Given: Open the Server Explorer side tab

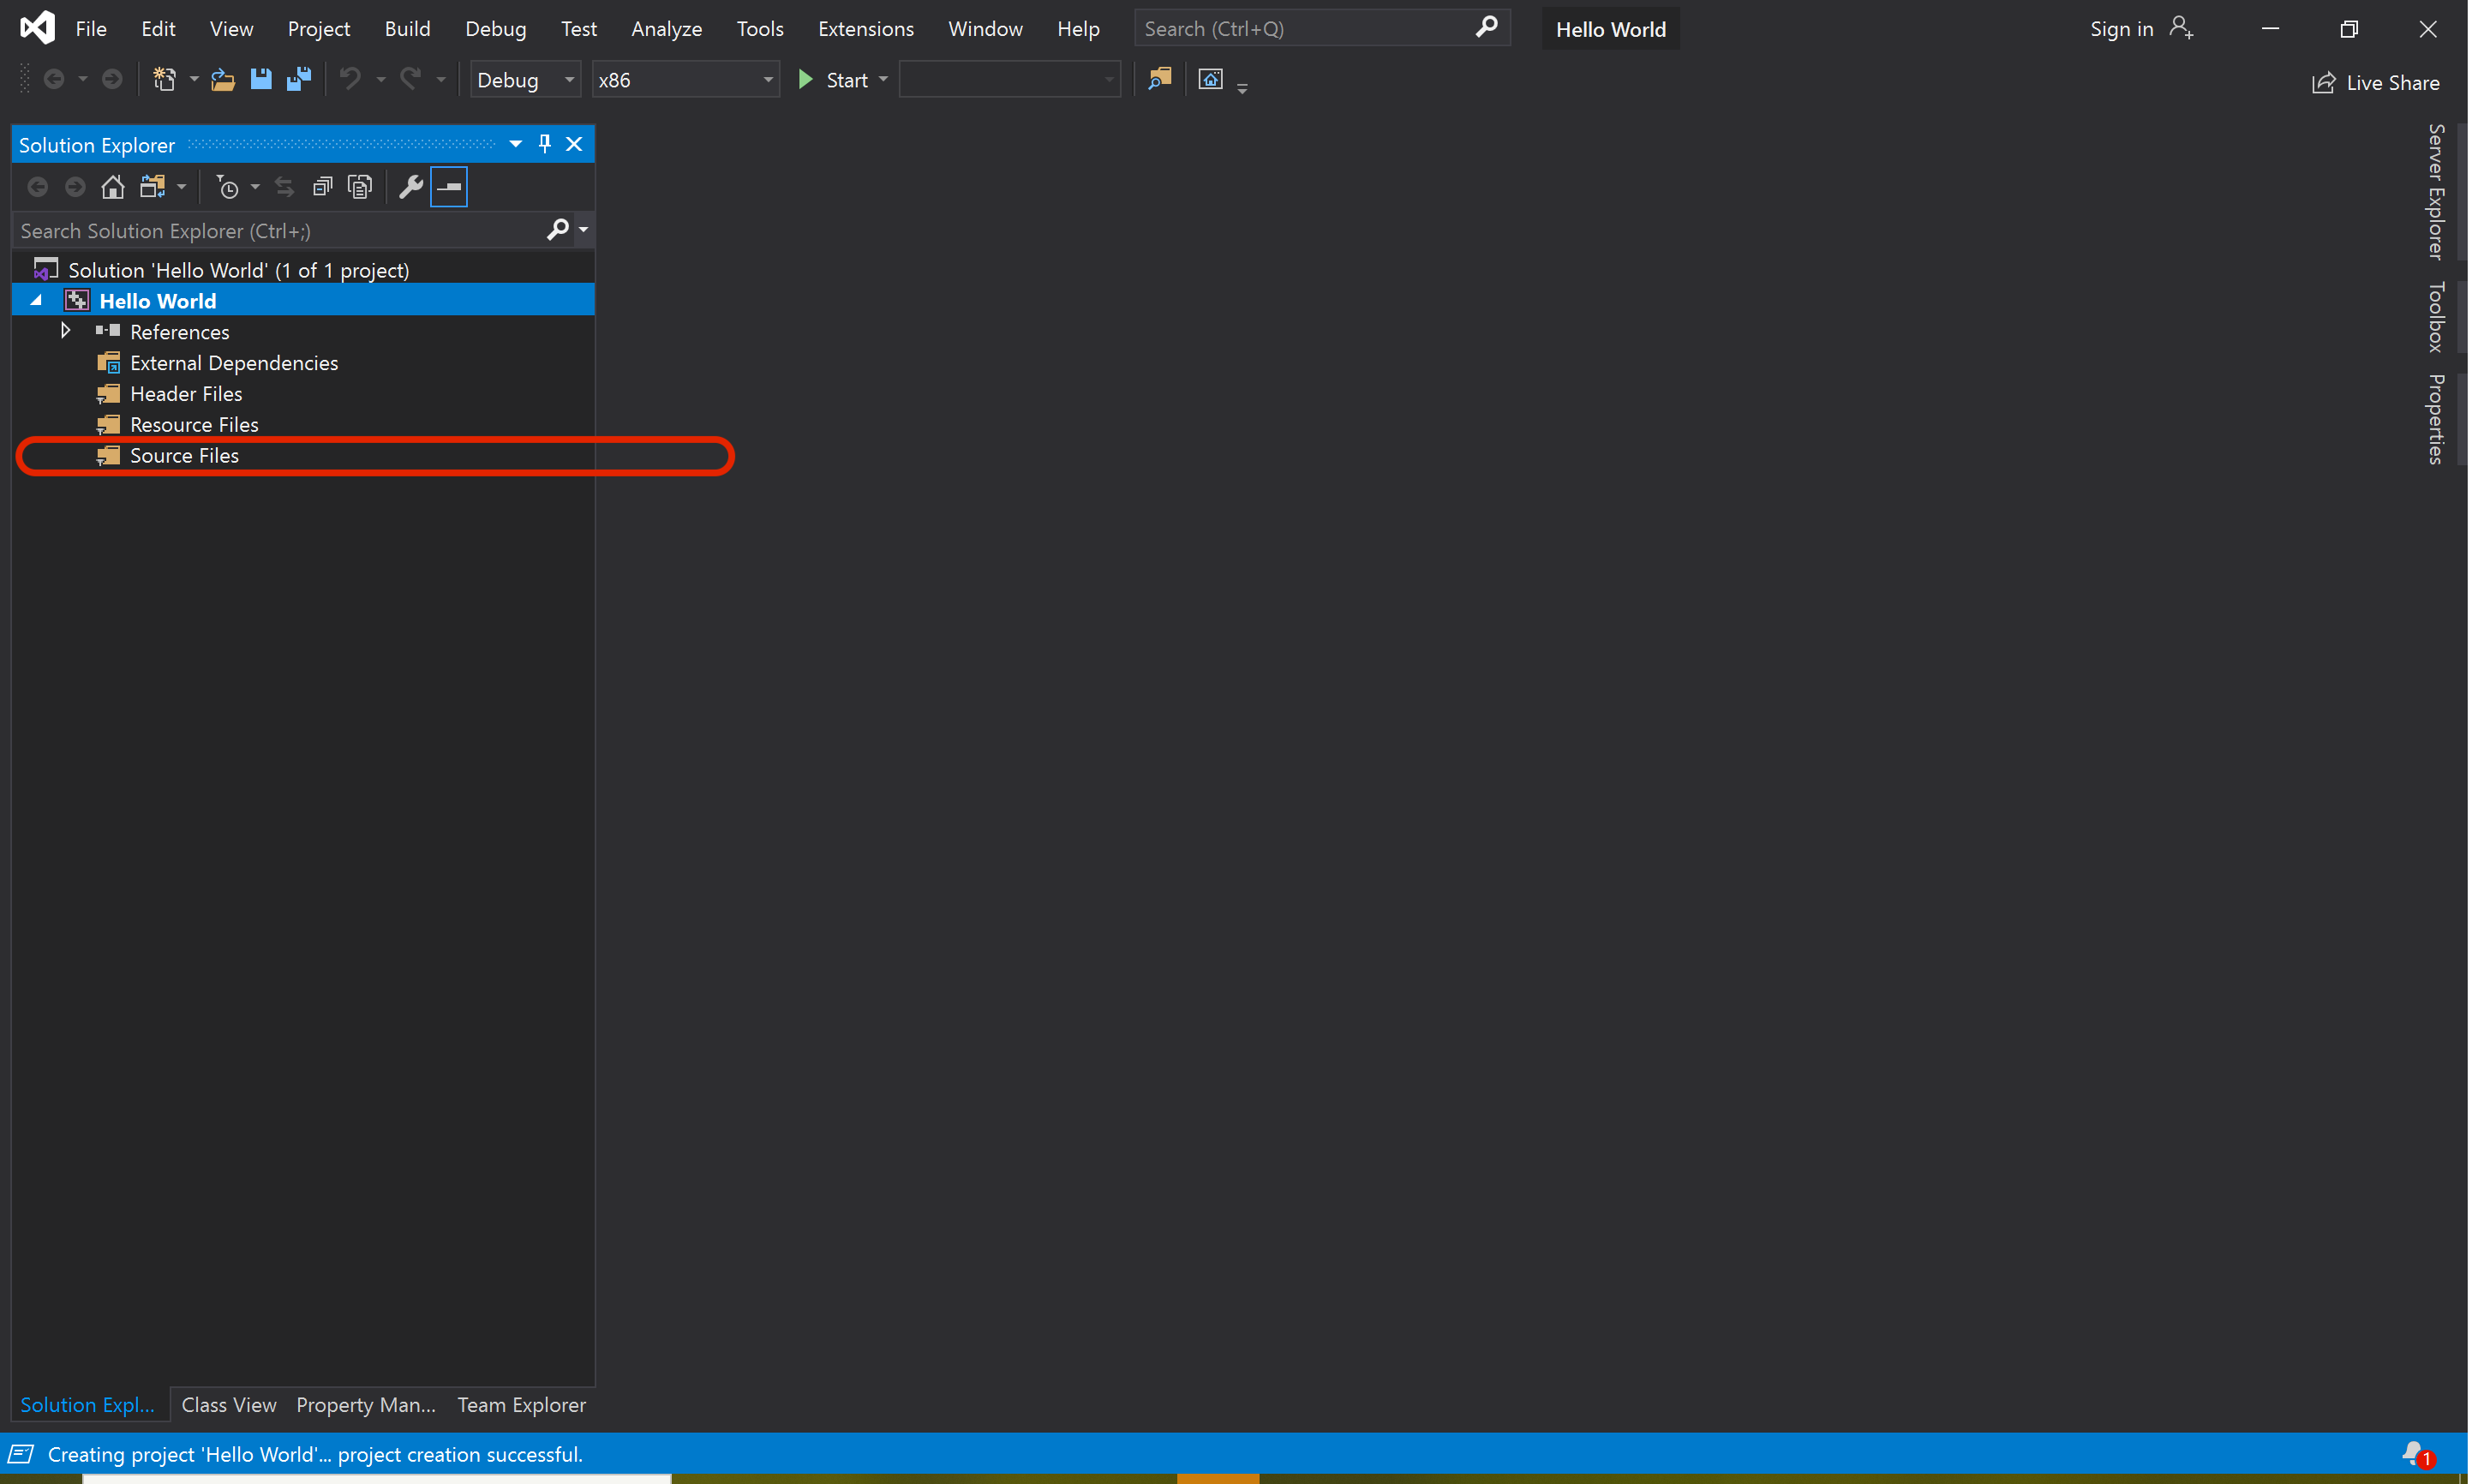Looking at the screenshot, I should tap(2437, 192).
